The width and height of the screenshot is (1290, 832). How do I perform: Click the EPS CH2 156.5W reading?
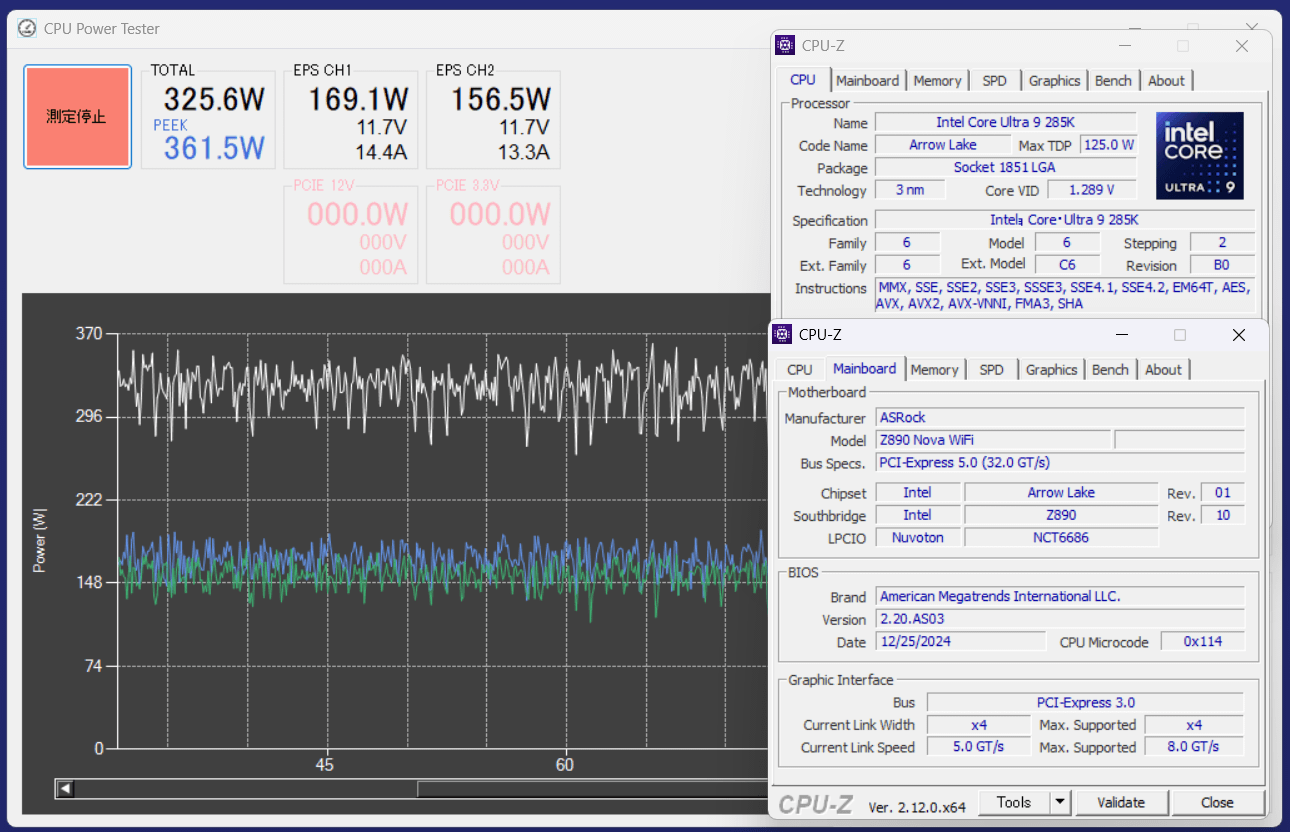tap(501, 99)
